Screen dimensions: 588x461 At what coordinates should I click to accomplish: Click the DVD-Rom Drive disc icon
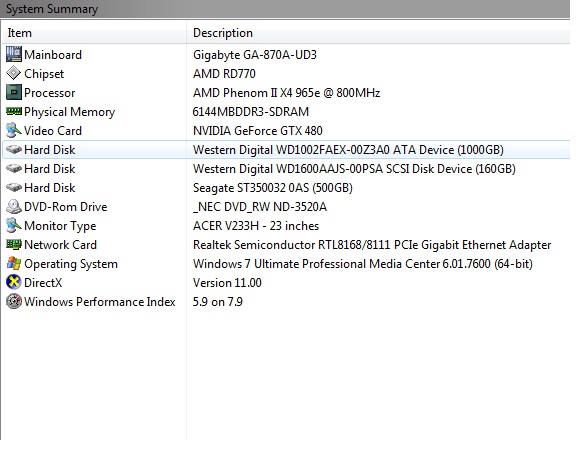[14, 206]
